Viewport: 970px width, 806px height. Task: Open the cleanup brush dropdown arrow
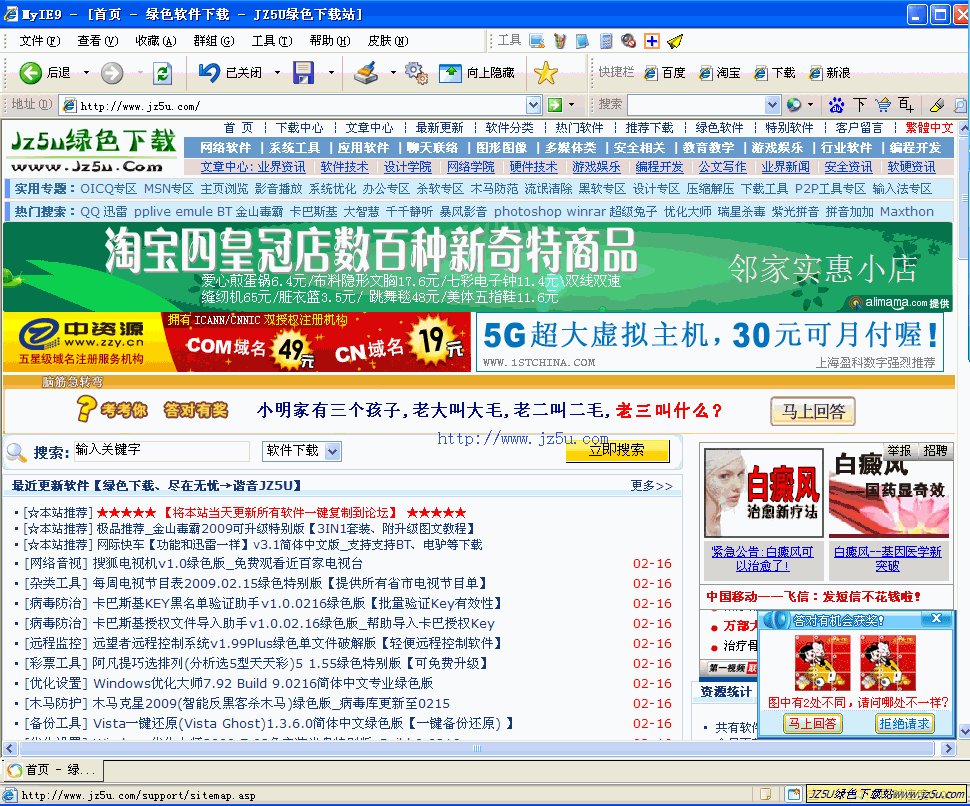pos(393,73)
